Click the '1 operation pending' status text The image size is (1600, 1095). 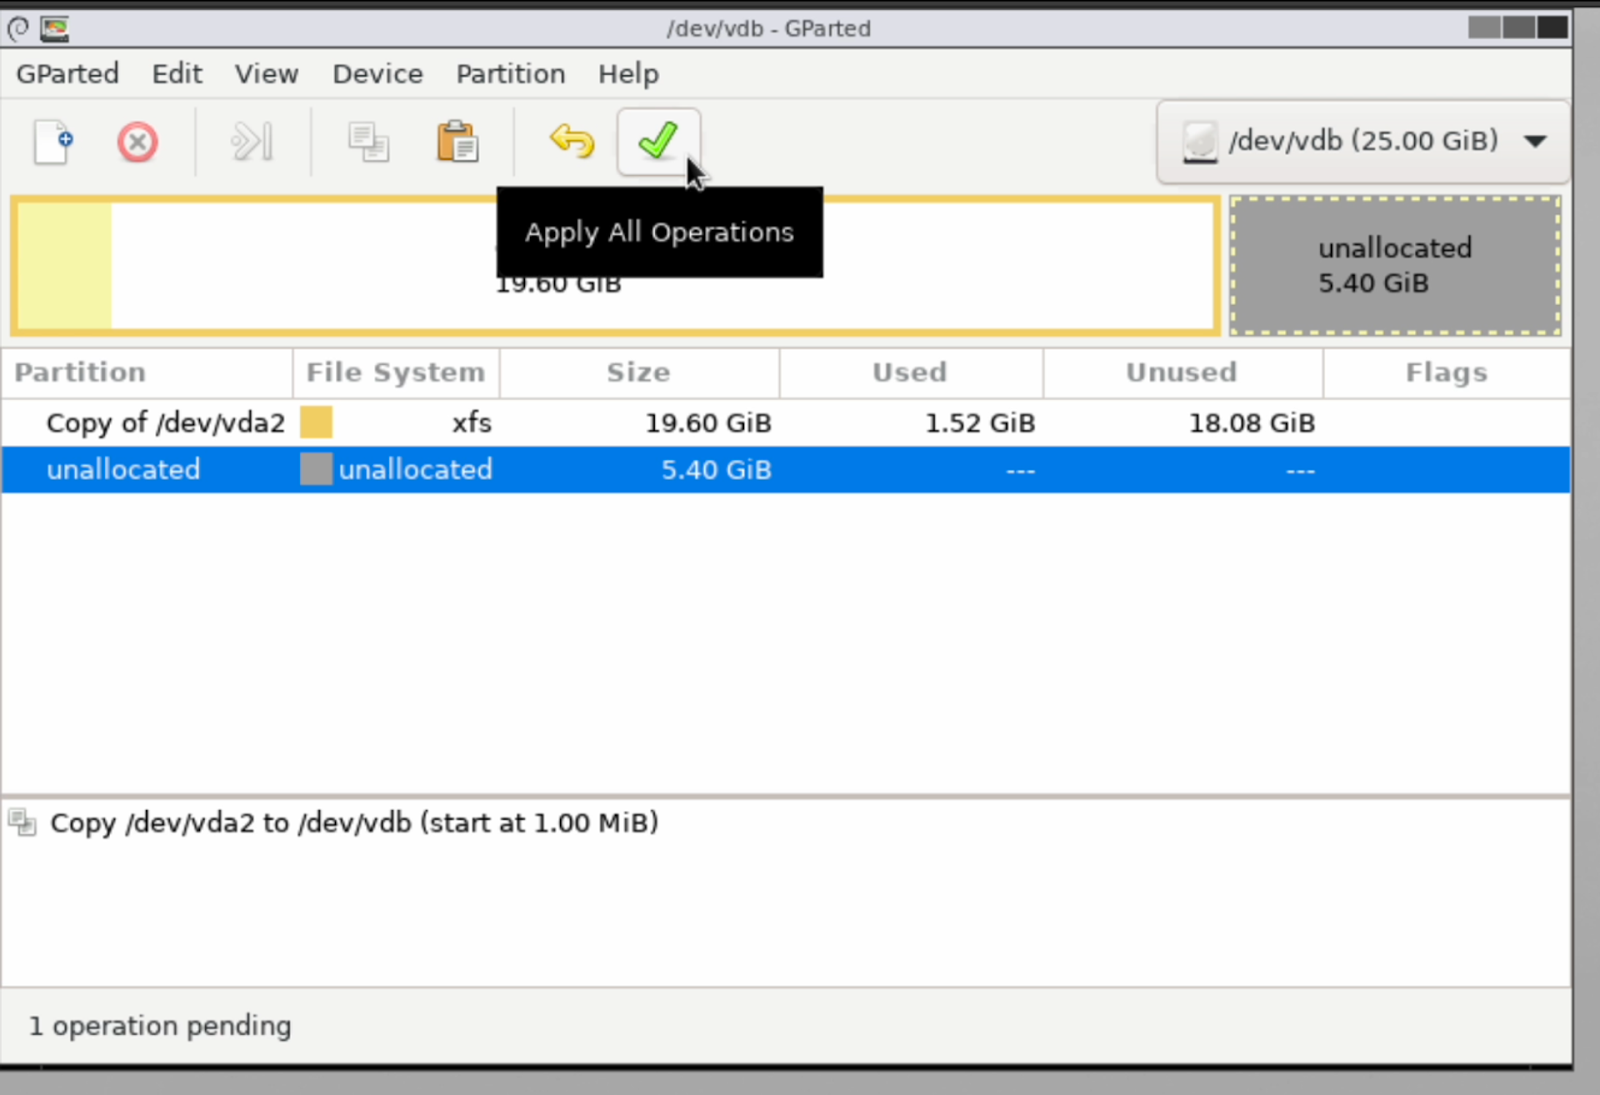160,1025
